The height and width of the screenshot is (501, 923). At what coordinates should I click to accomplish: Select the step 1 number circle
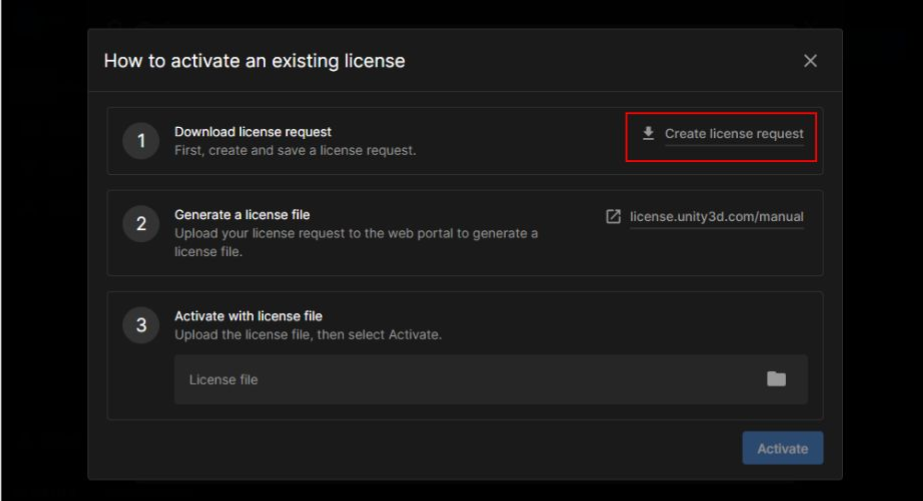(x=141, y=141)
